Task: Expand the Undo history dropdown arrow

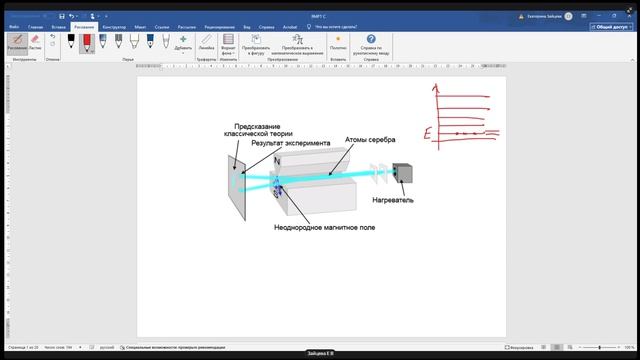Action: click(x=77, y=16)
